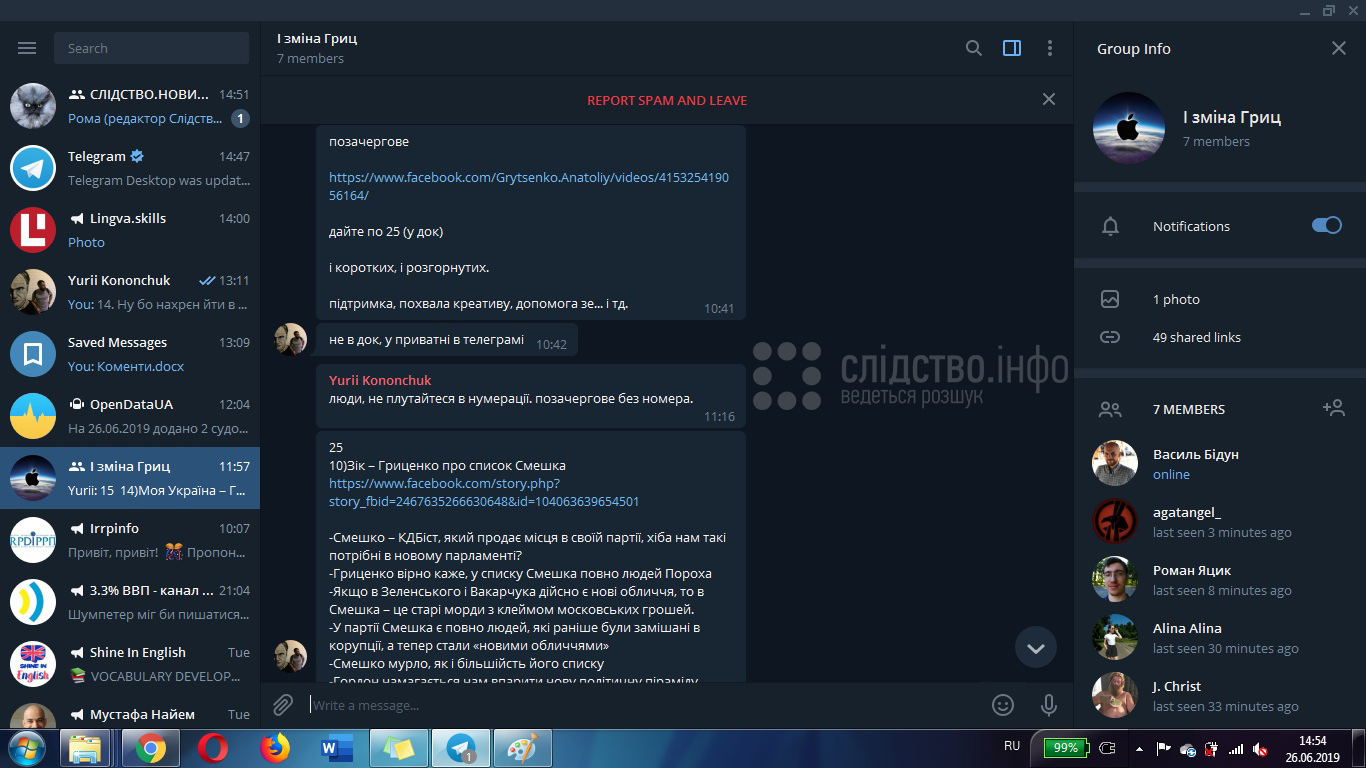Open Saved Messages
This screenshot has width=1366, height=768.
(130, 354)
